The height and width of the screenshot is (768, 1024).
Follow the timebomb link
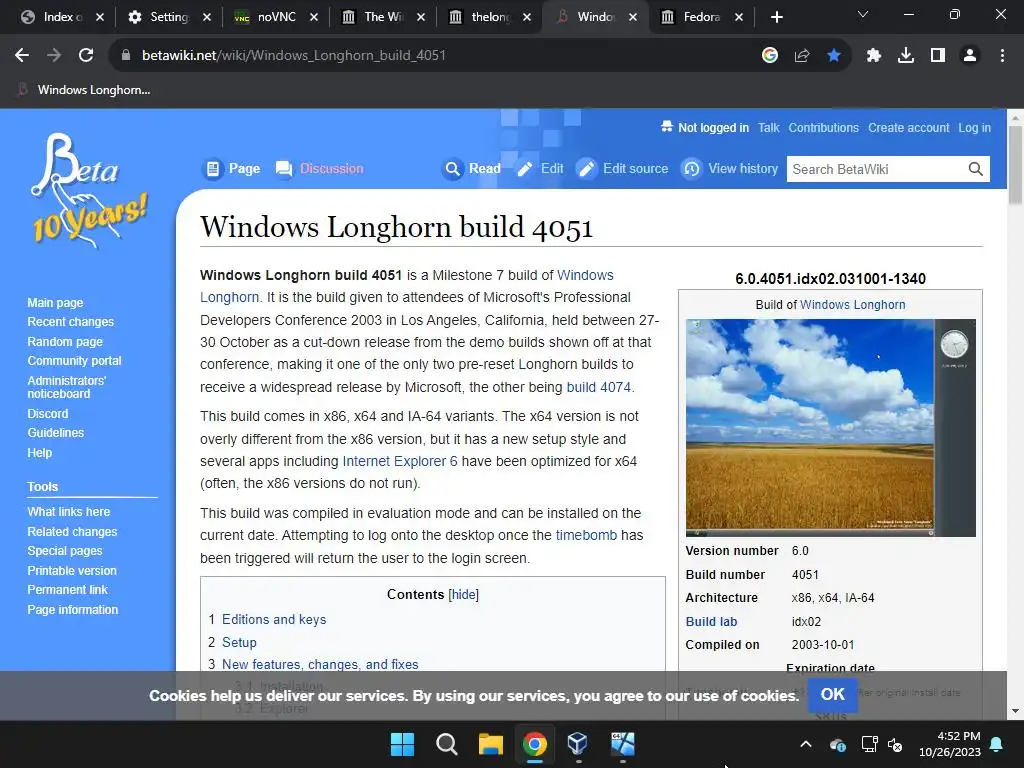[586, 536]
